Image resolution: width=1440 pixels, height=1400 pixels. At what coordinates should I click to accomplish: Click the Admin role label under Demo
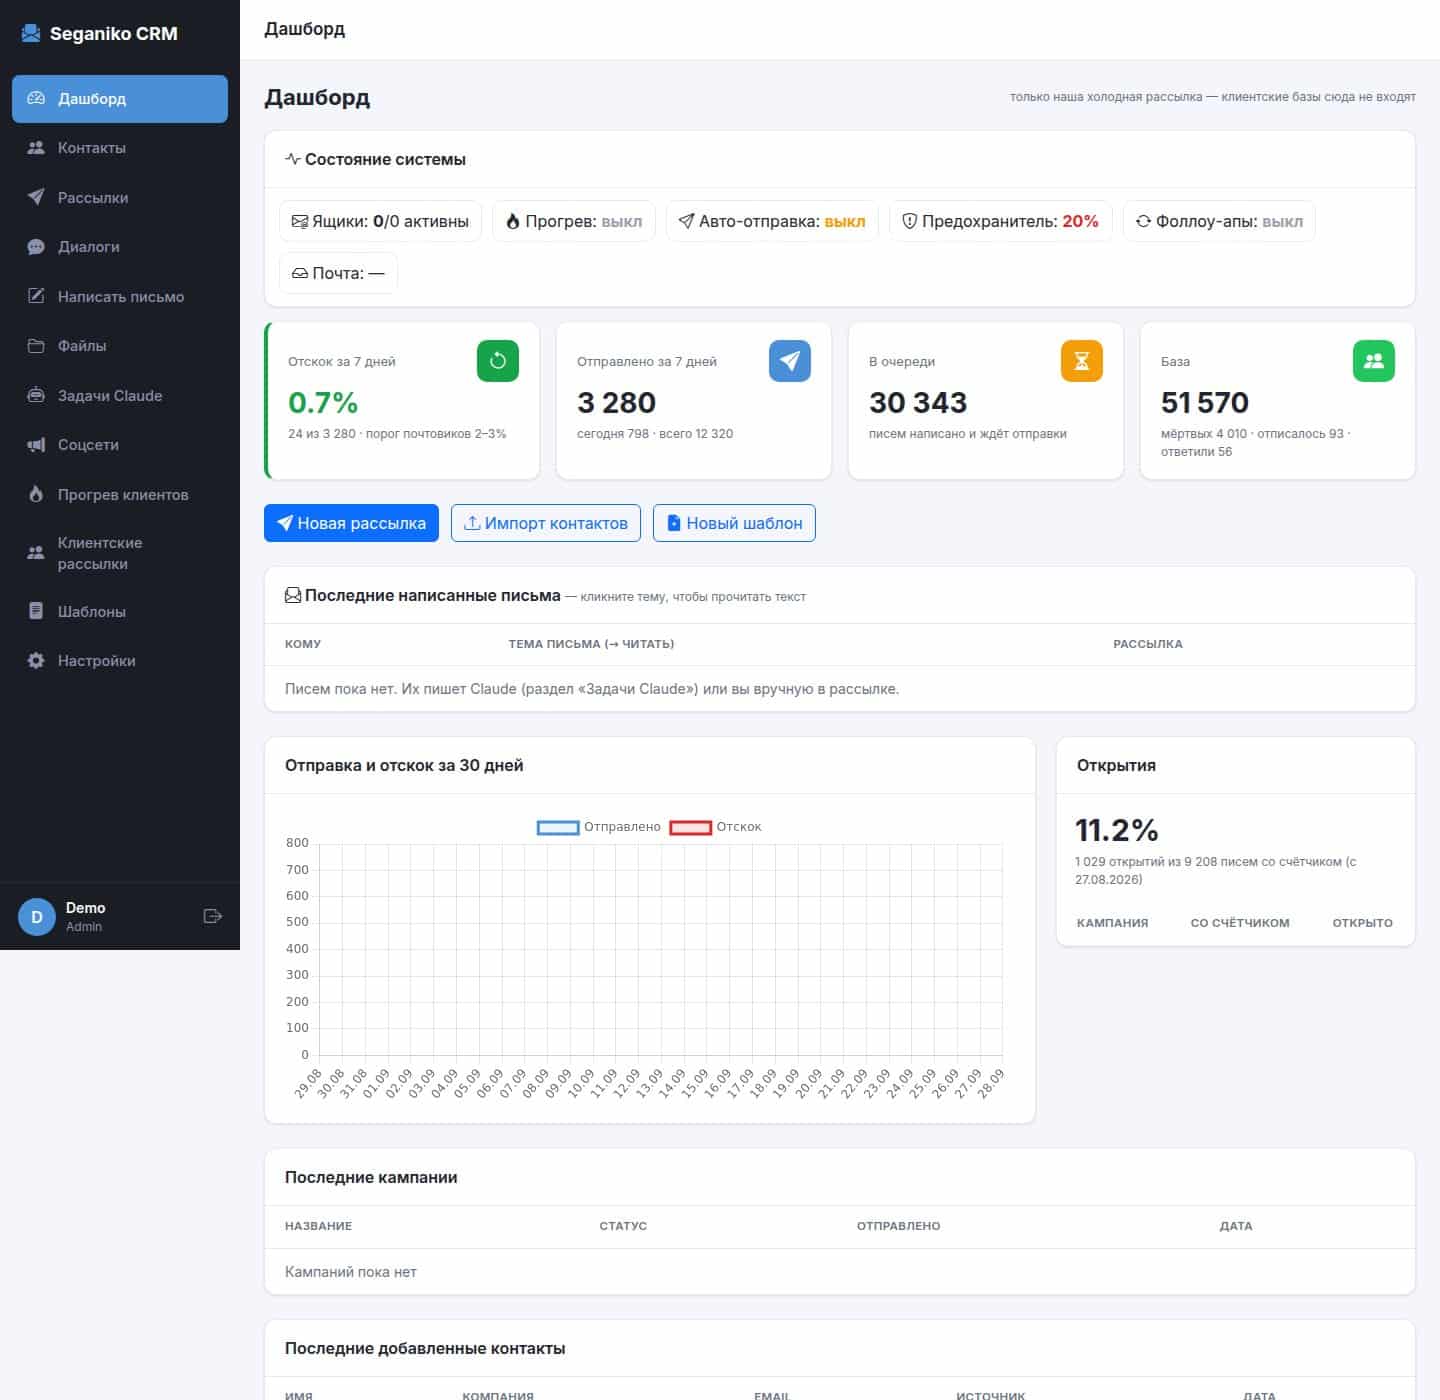[84, 927]
